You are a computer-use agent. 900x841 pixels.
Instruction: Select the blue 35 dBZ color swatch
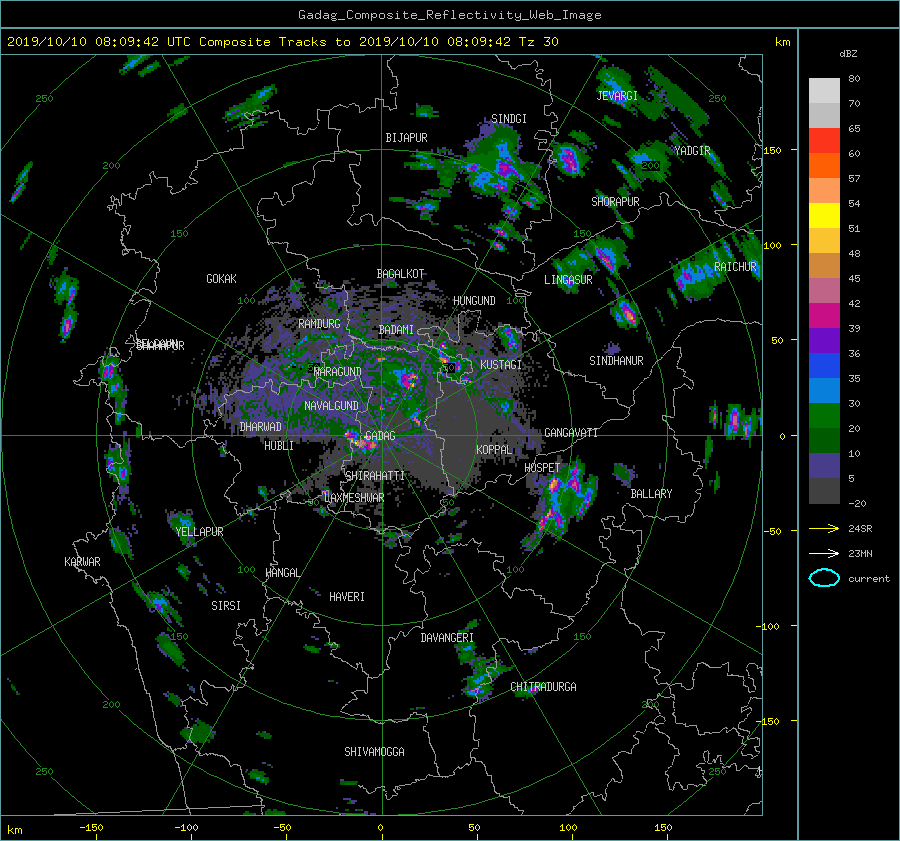point(824,365)
